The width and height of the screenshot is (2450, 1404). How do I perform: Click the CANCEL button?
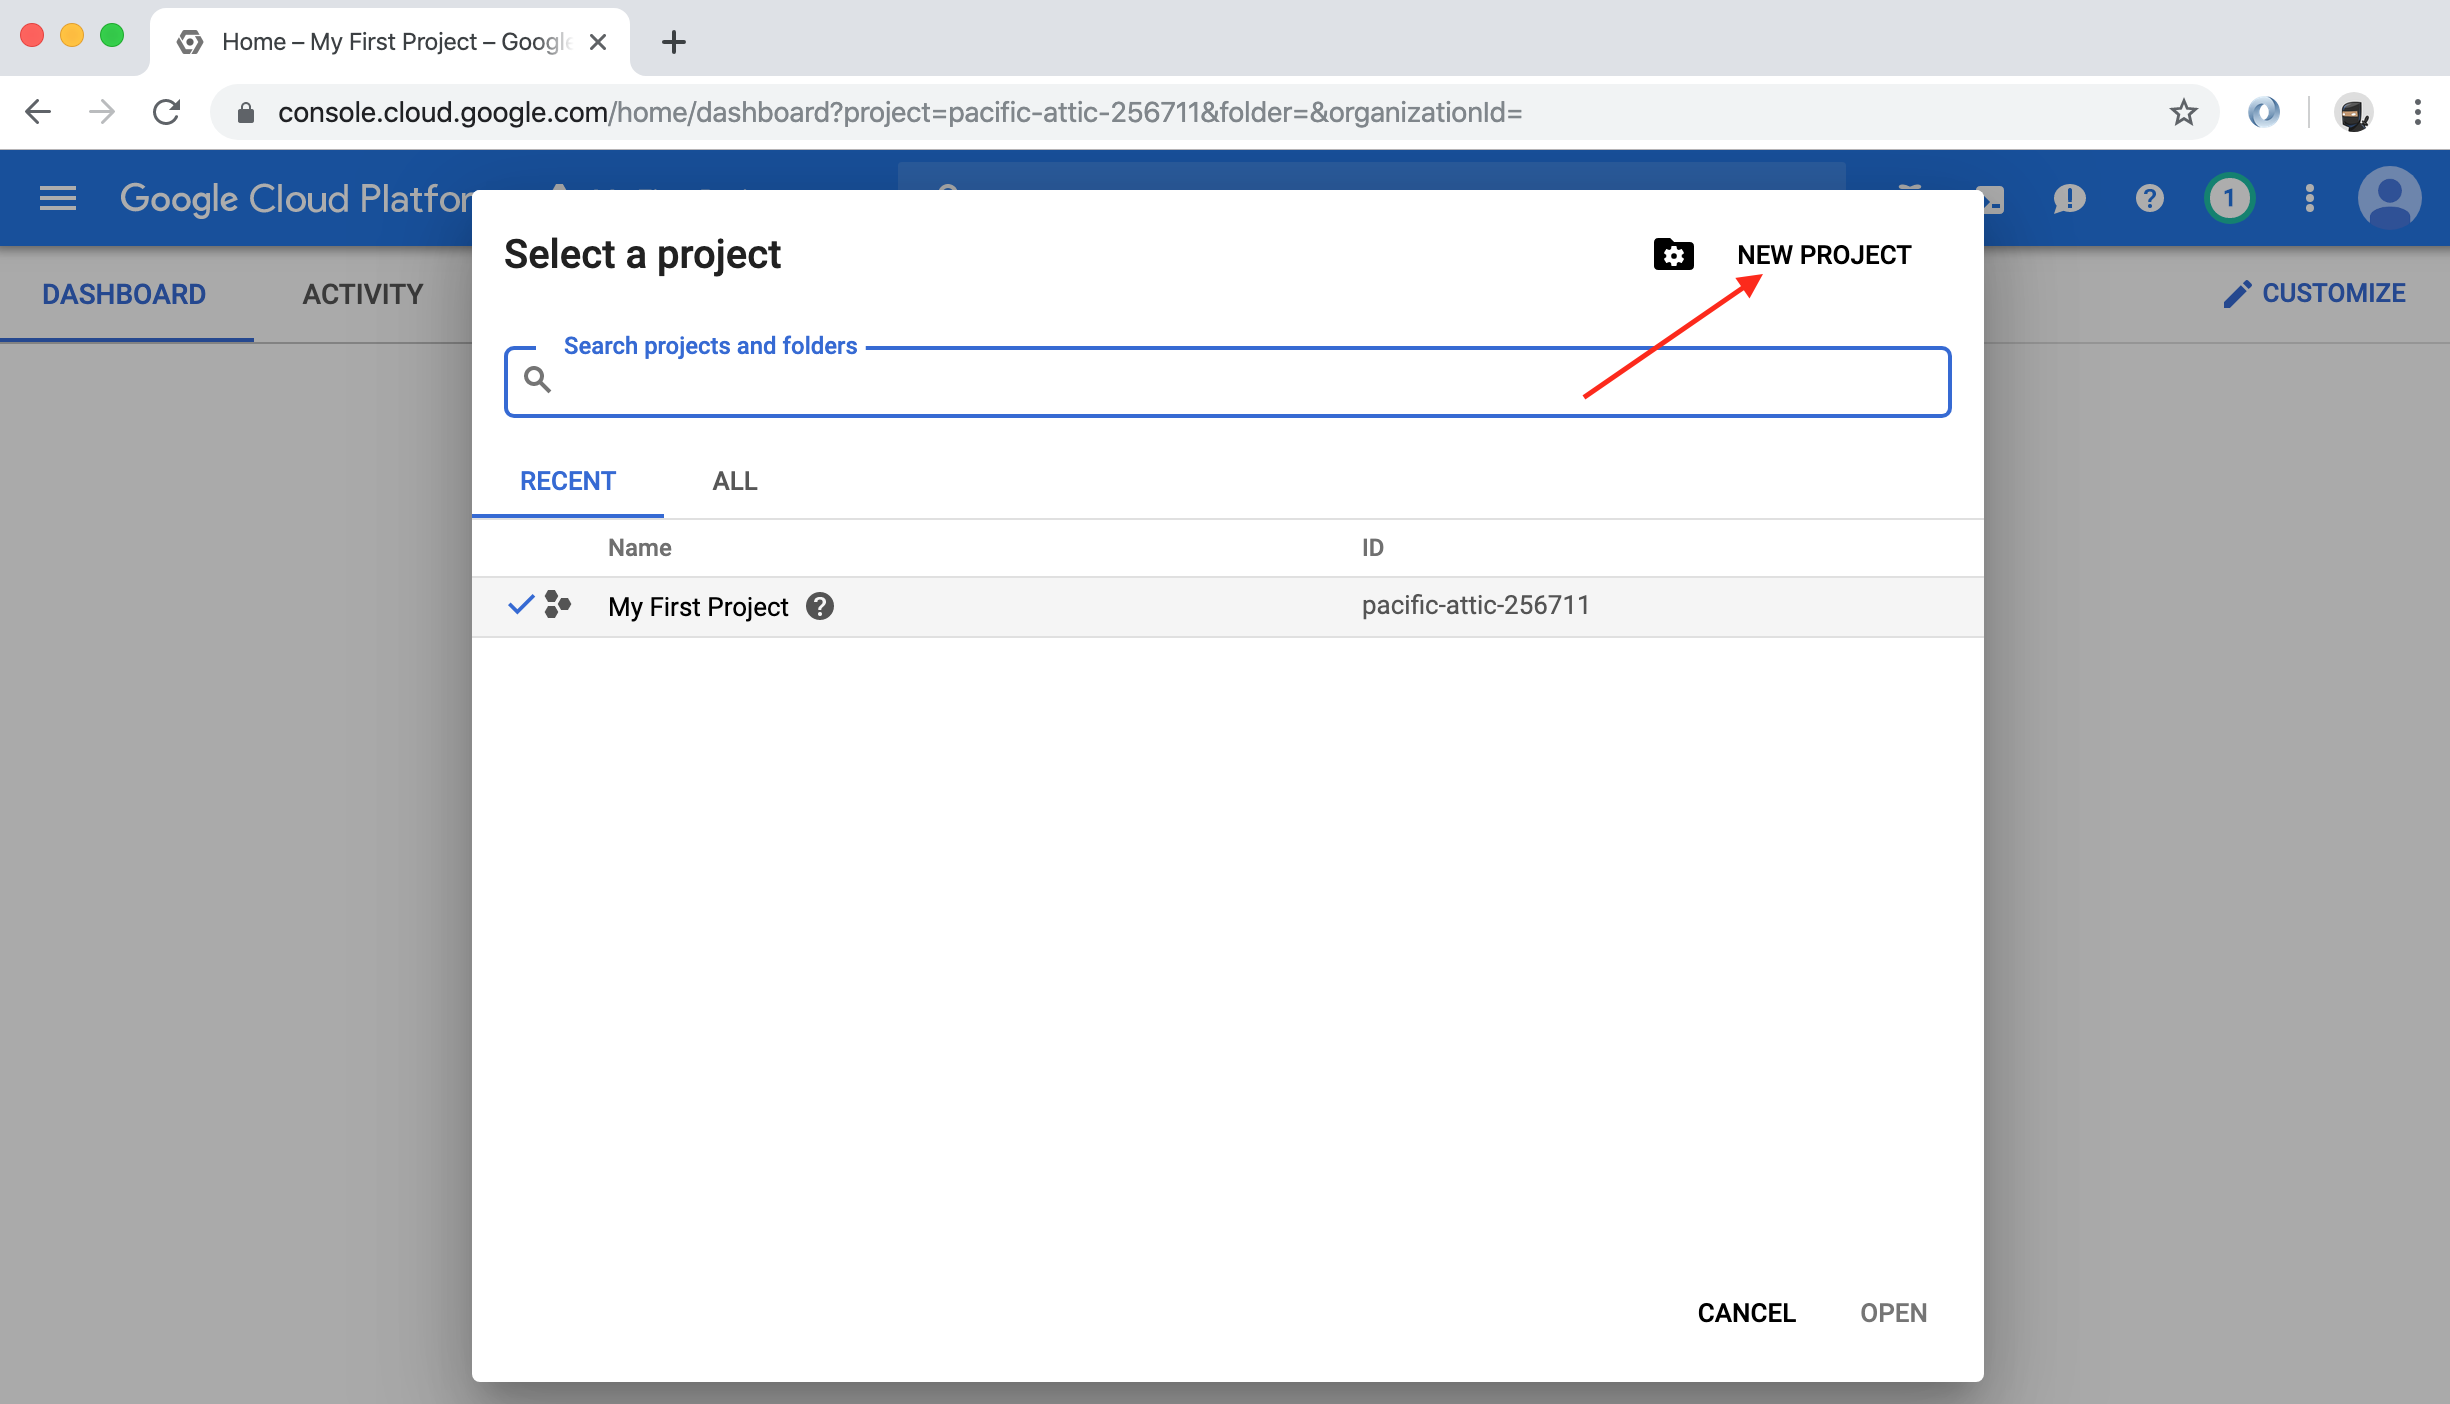pyautogui.click(x=1745, y=1313)
